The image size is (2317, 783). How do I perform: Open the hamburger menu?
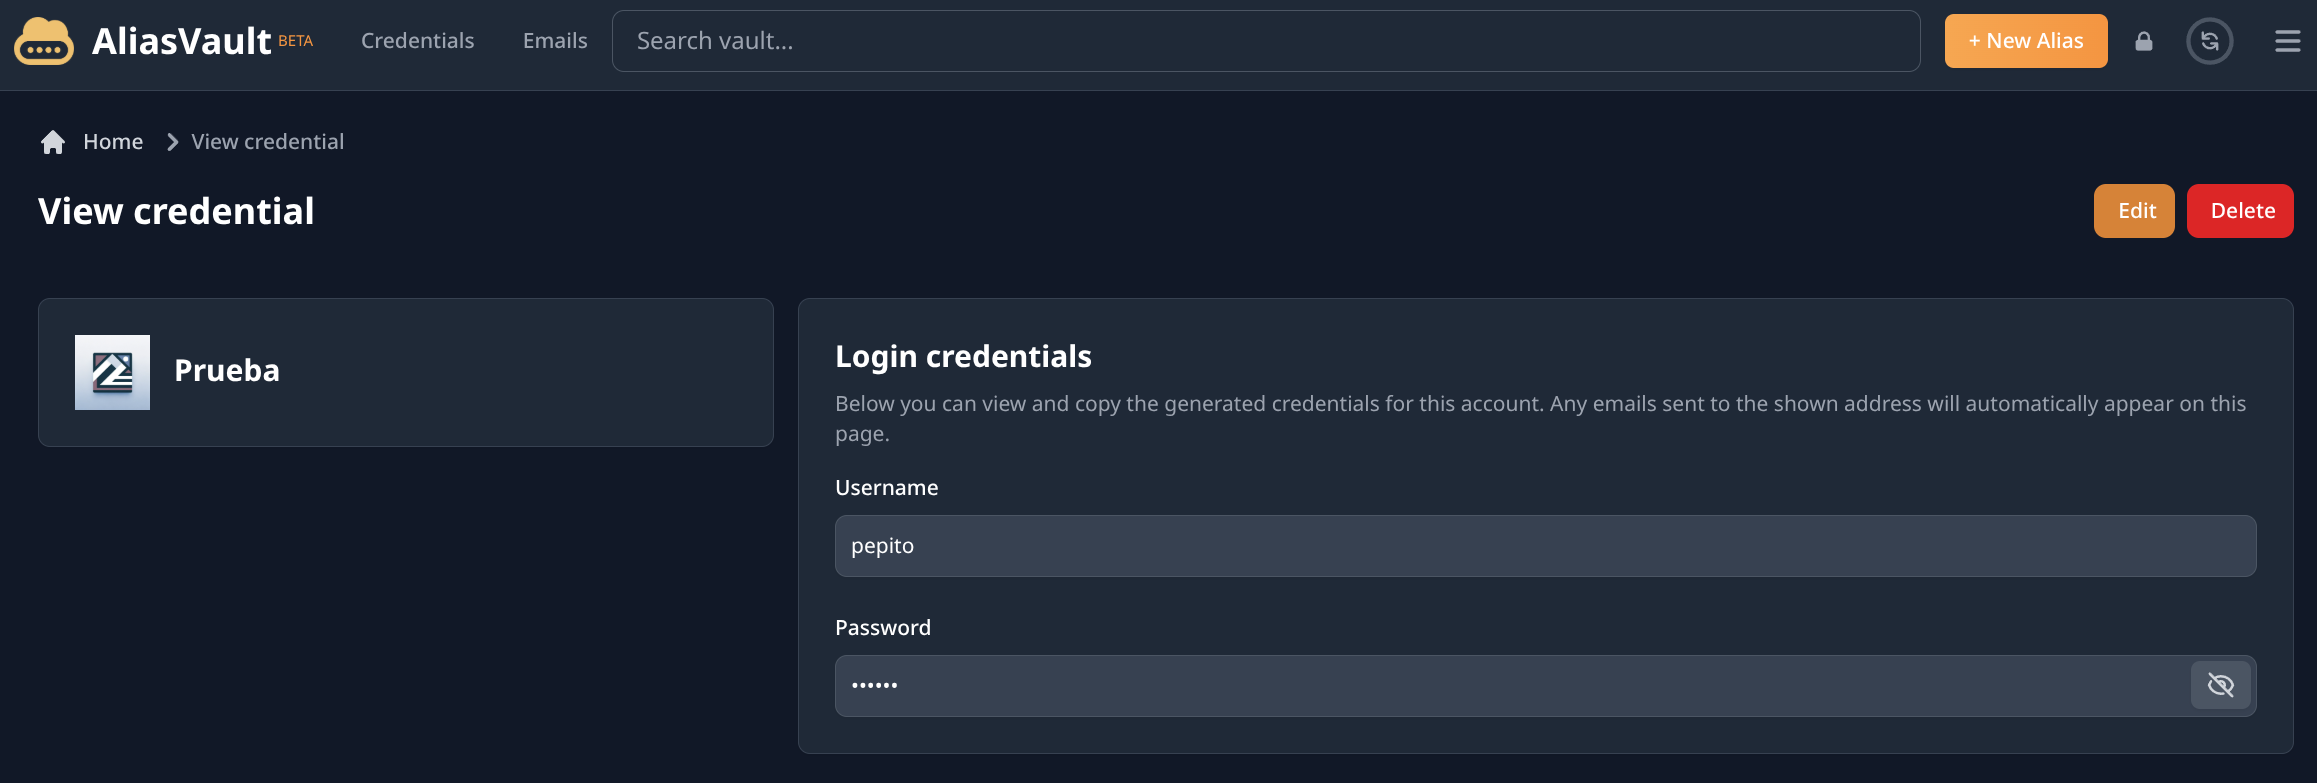(x=2287, y=41)
